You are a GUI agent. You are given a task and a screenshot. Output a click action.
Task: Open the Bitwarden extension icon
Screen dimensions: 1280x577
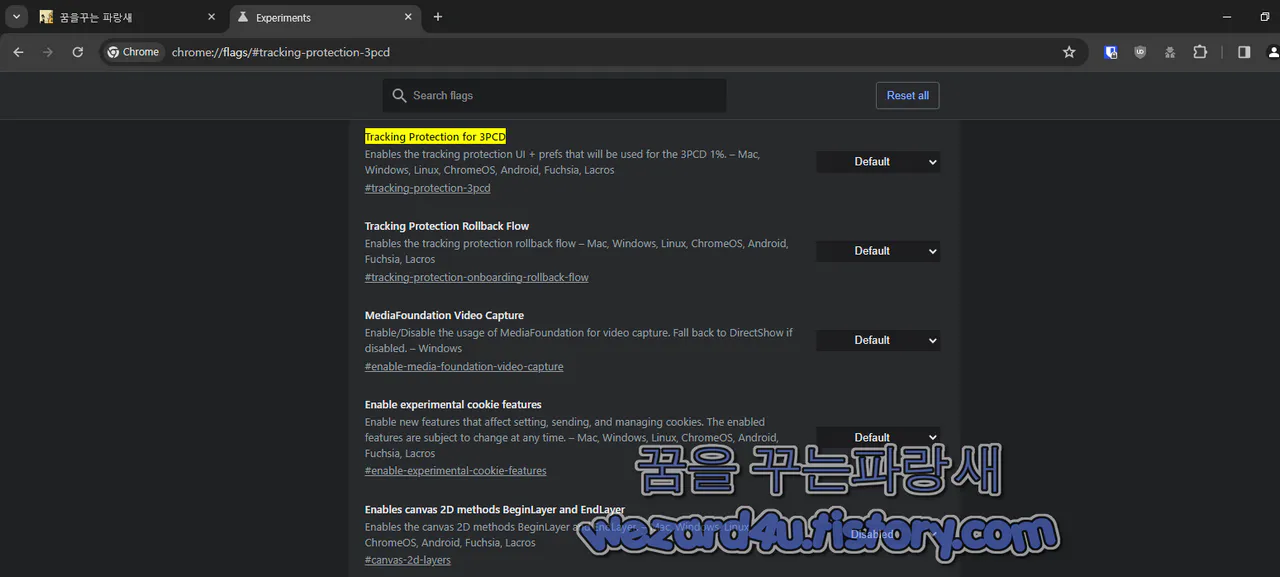[x=1111, y=52]
